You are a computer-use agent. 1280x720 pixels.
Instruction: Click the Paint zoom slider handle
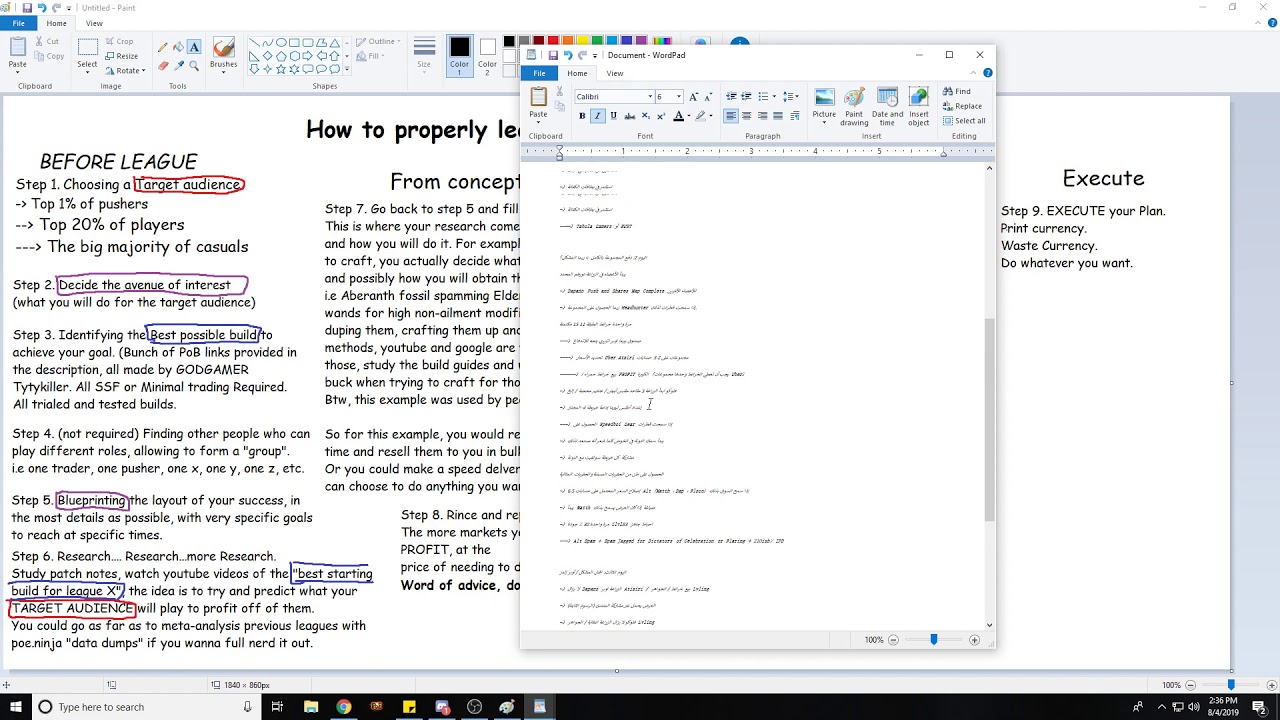click(x=1231, y=685)
